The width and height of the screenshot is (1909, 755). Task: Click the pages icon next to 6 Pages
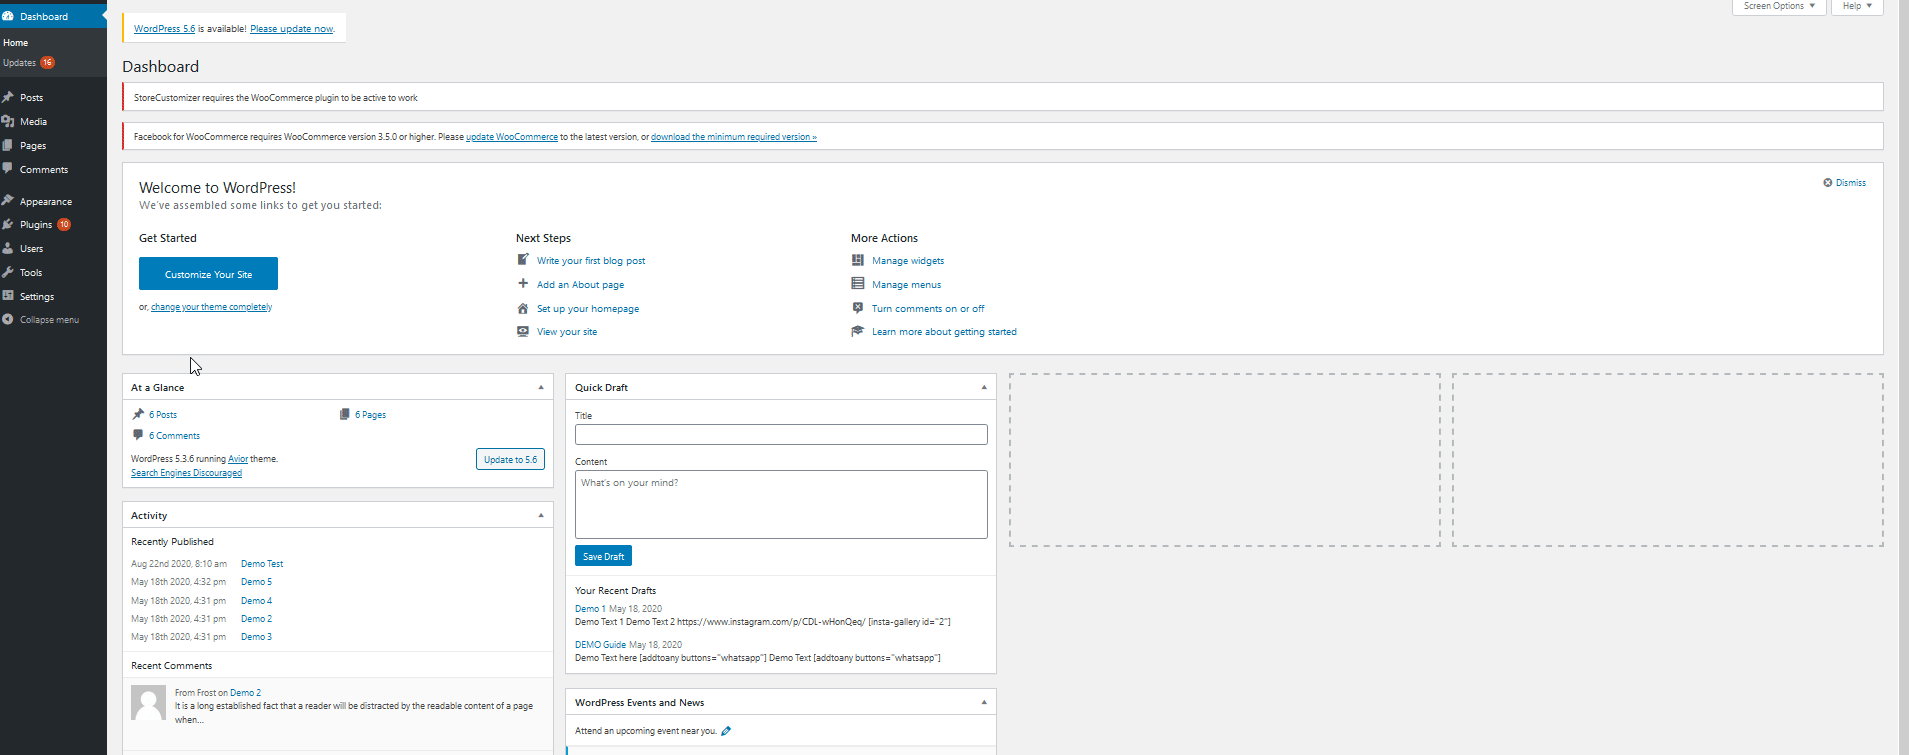(x=344, y=414)
